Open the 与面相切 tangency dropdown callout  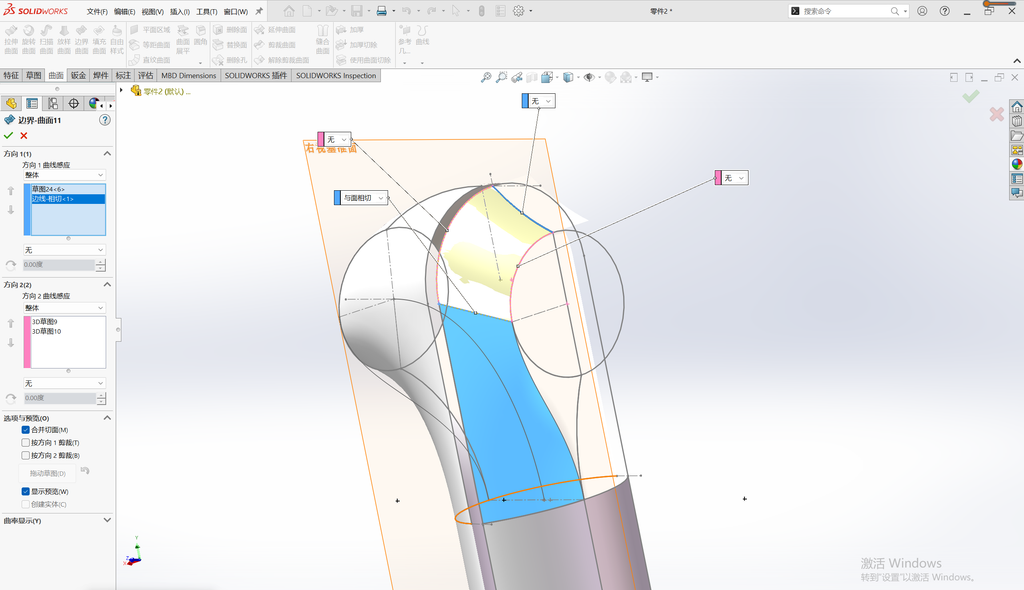(x=361, y=198)
